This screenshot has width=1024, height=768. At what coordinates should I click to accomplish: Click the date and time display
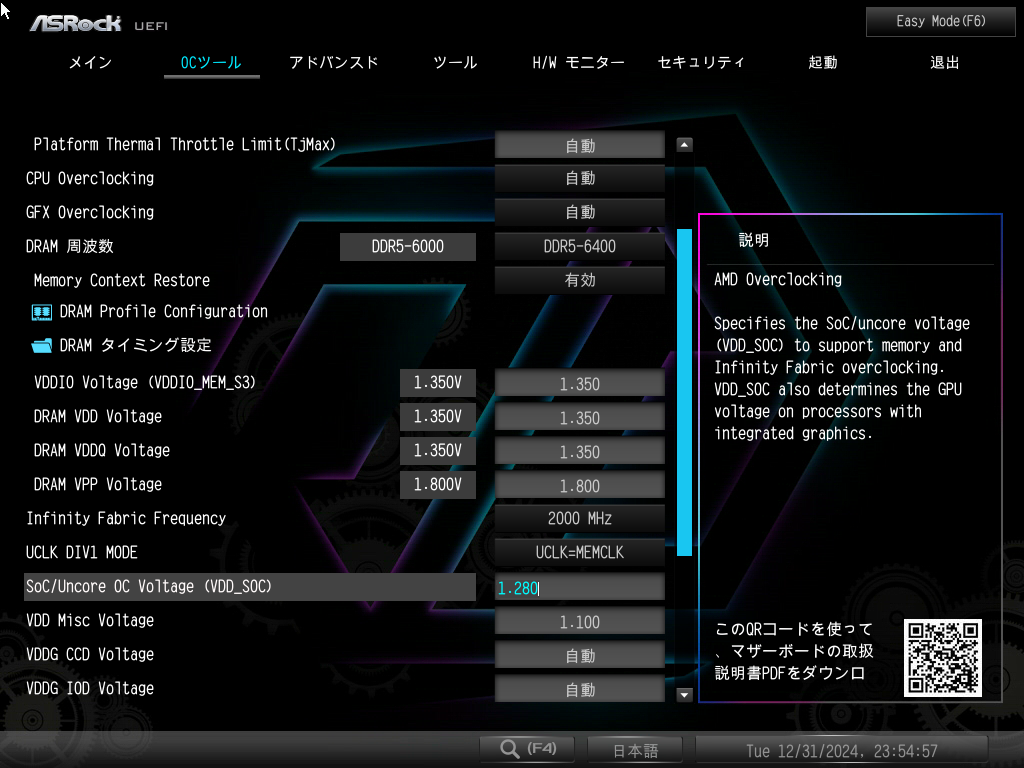842,750
